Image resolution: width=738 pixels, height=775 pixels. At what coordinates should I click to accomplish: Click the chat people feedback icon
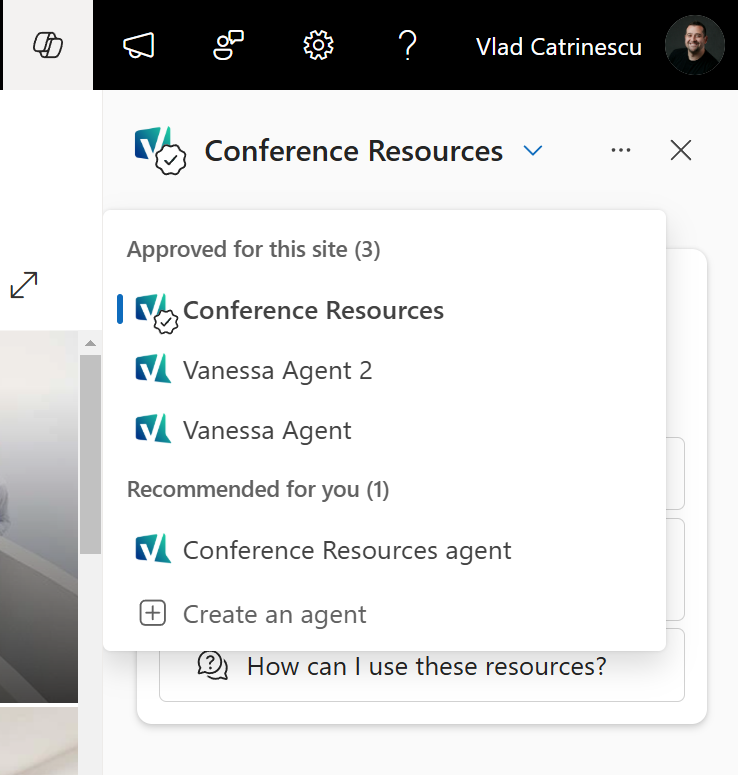pyautogui.click(x=228, y=45)
